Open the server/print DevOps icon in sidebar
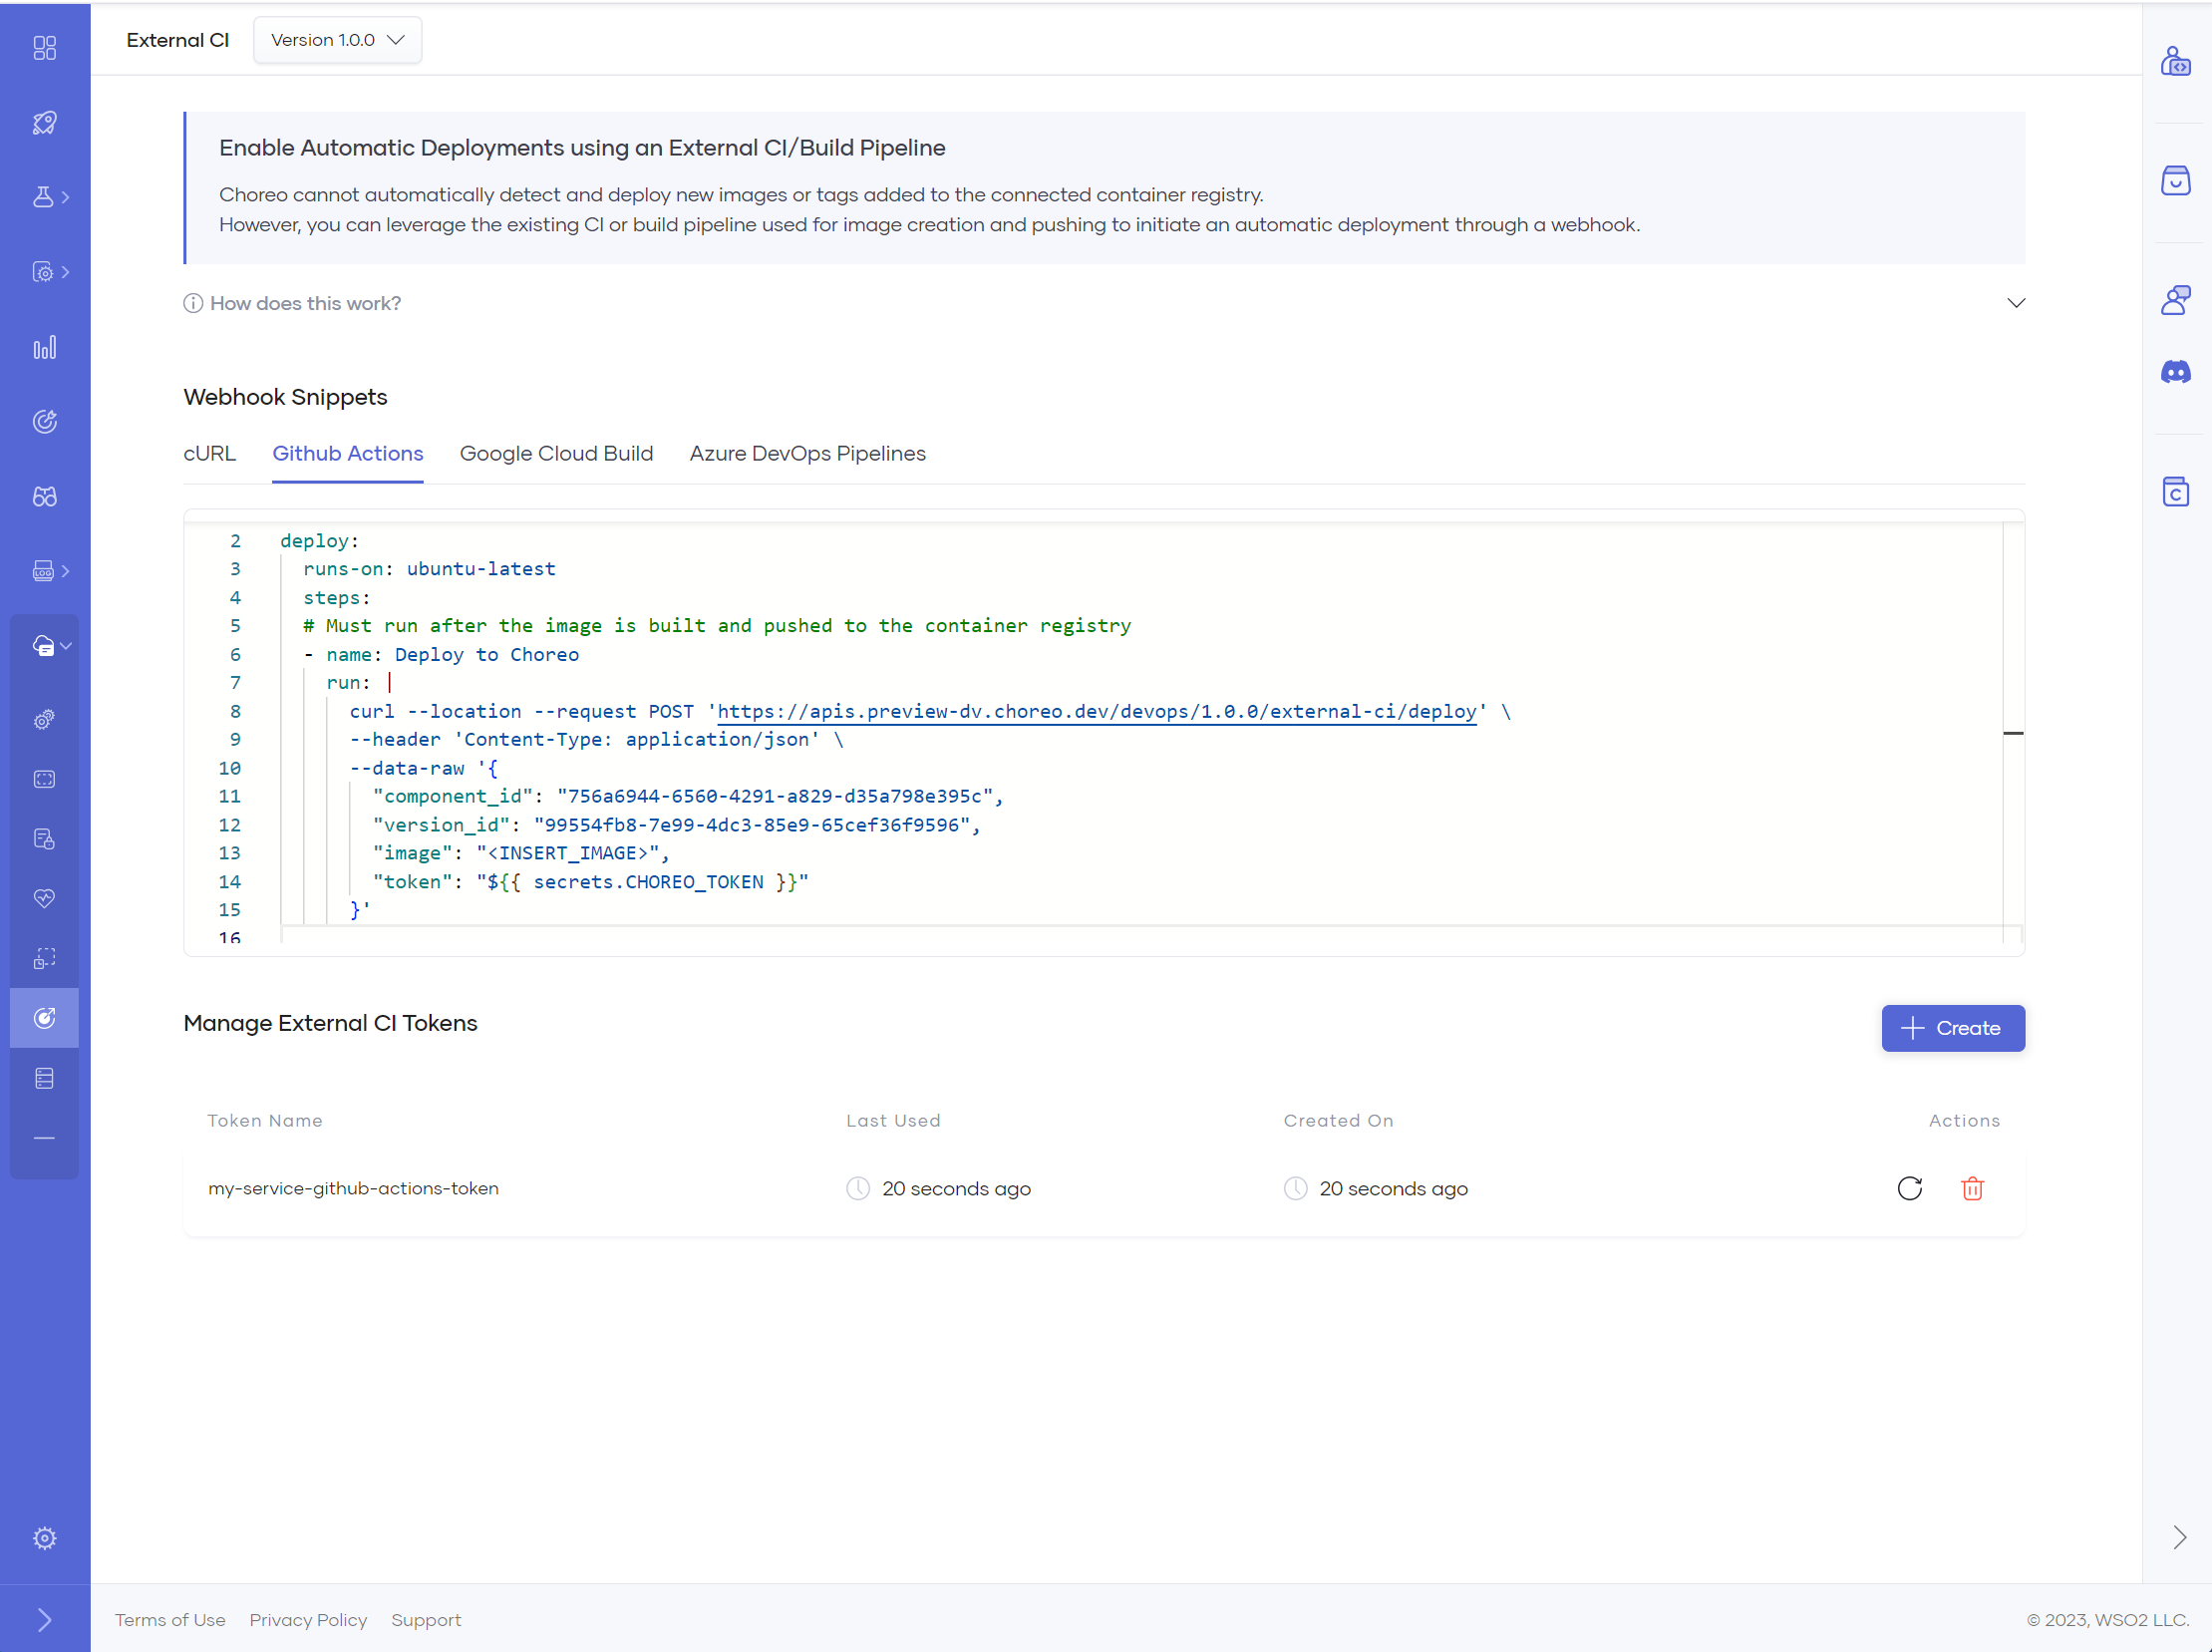 click(43, 571)
